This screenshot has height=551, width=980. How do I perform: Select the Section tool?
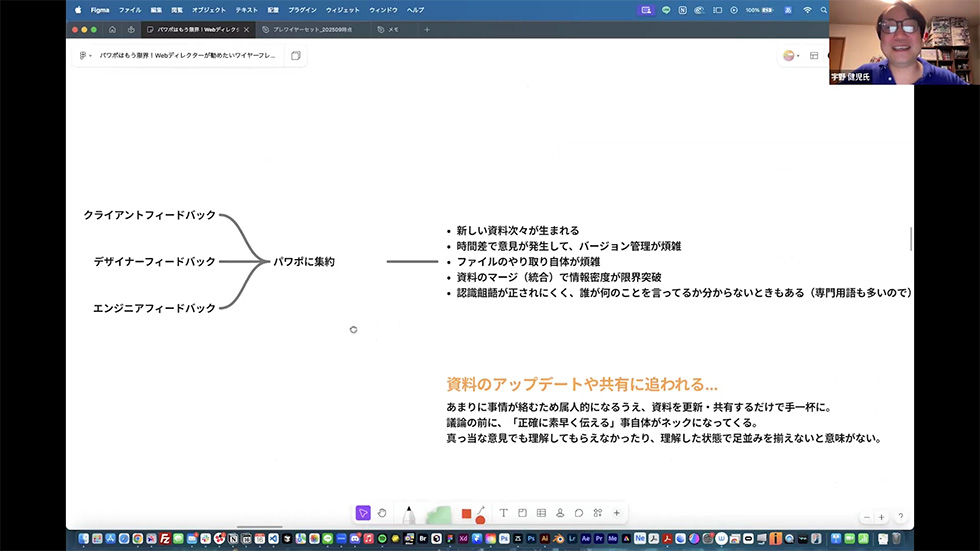pyautogui.click(x=522, y=513)
